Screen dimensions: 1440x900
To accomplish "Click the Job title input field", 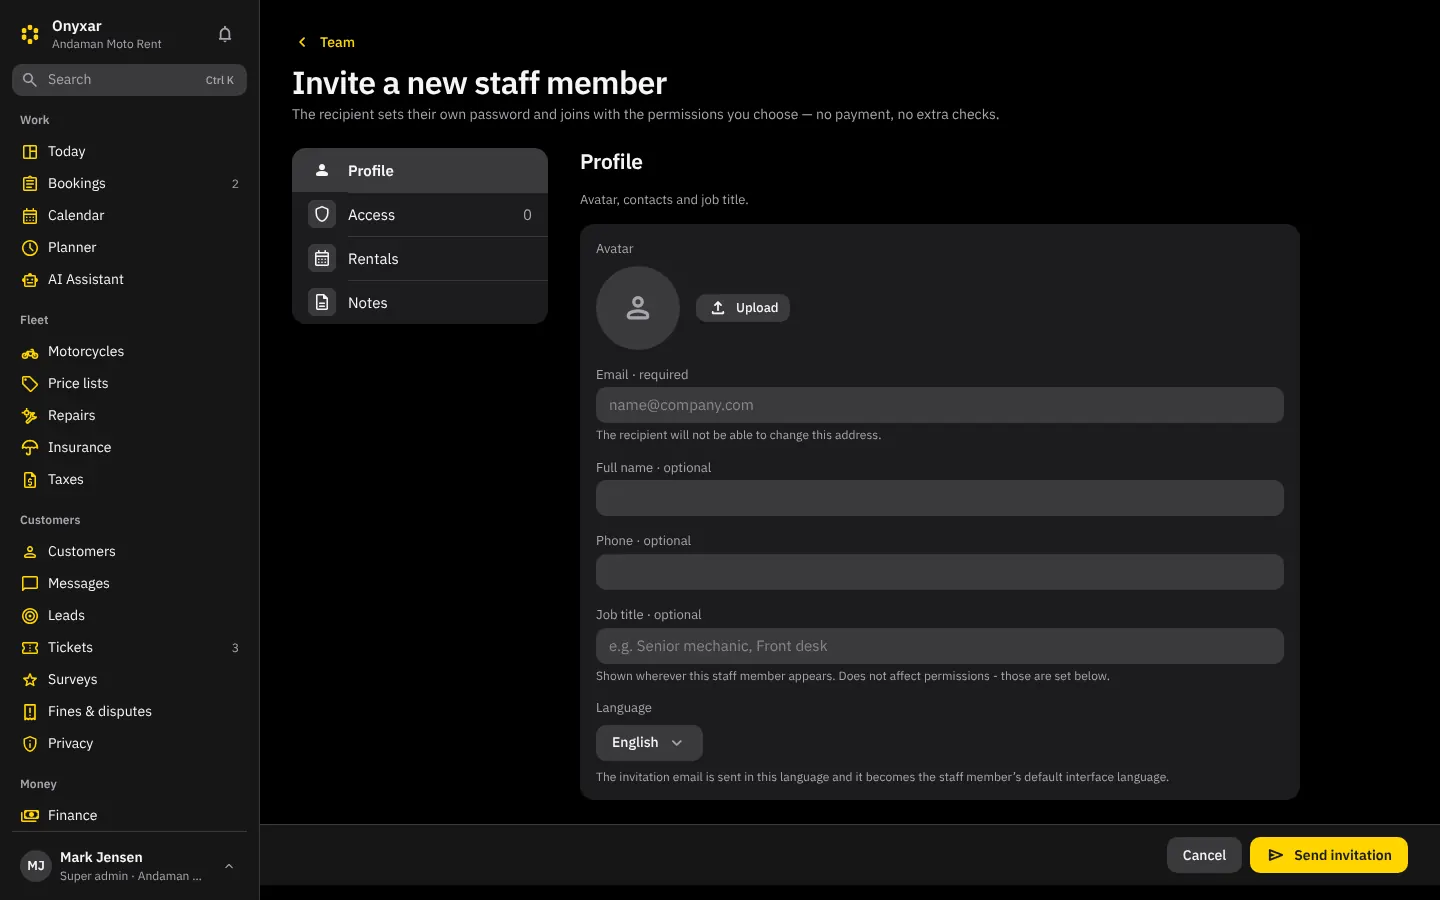I will point(940,646).
